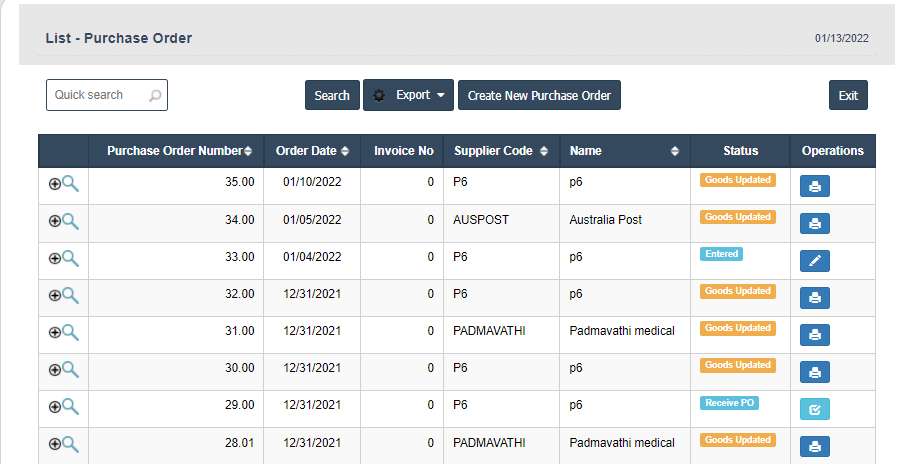Click the Exit button
Image resolution: width=898 pixels, height=464 pixels.
tap(848, 96)
